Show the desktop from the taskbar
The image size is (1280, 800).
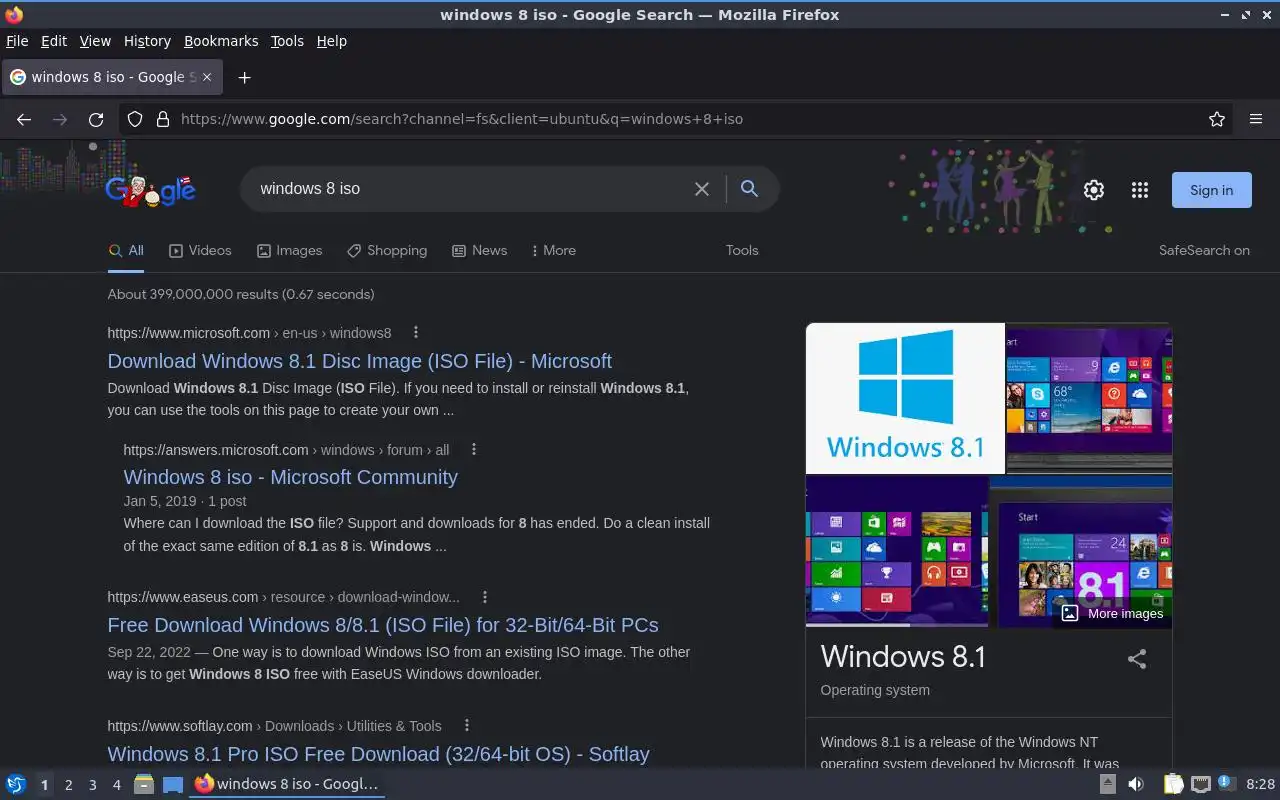(x=173, y=785)
